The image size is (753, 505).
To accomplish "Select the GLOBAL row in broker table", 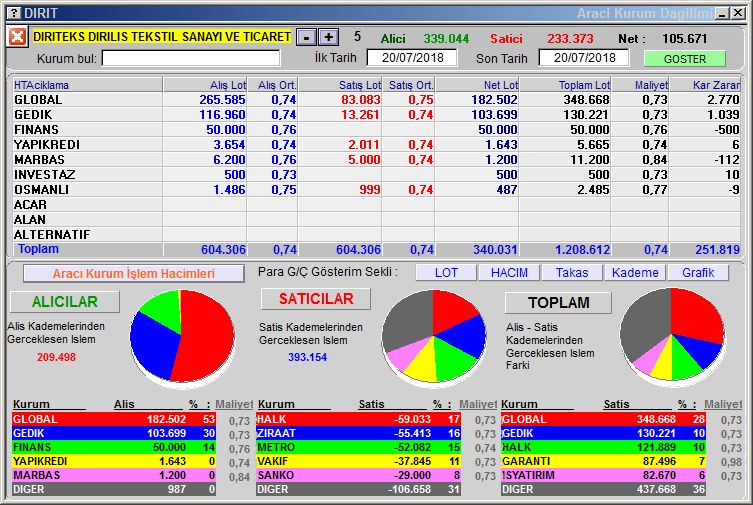I will (x=376, y=100).
